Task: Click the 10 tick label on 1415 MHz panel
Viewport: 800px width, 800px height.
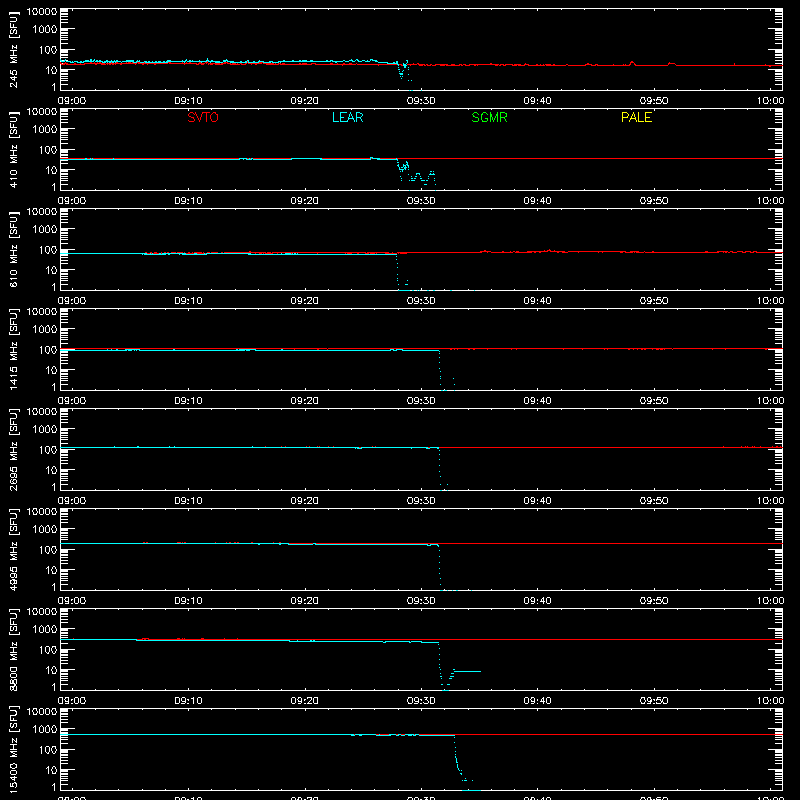Action: click(x=51, y=370)
